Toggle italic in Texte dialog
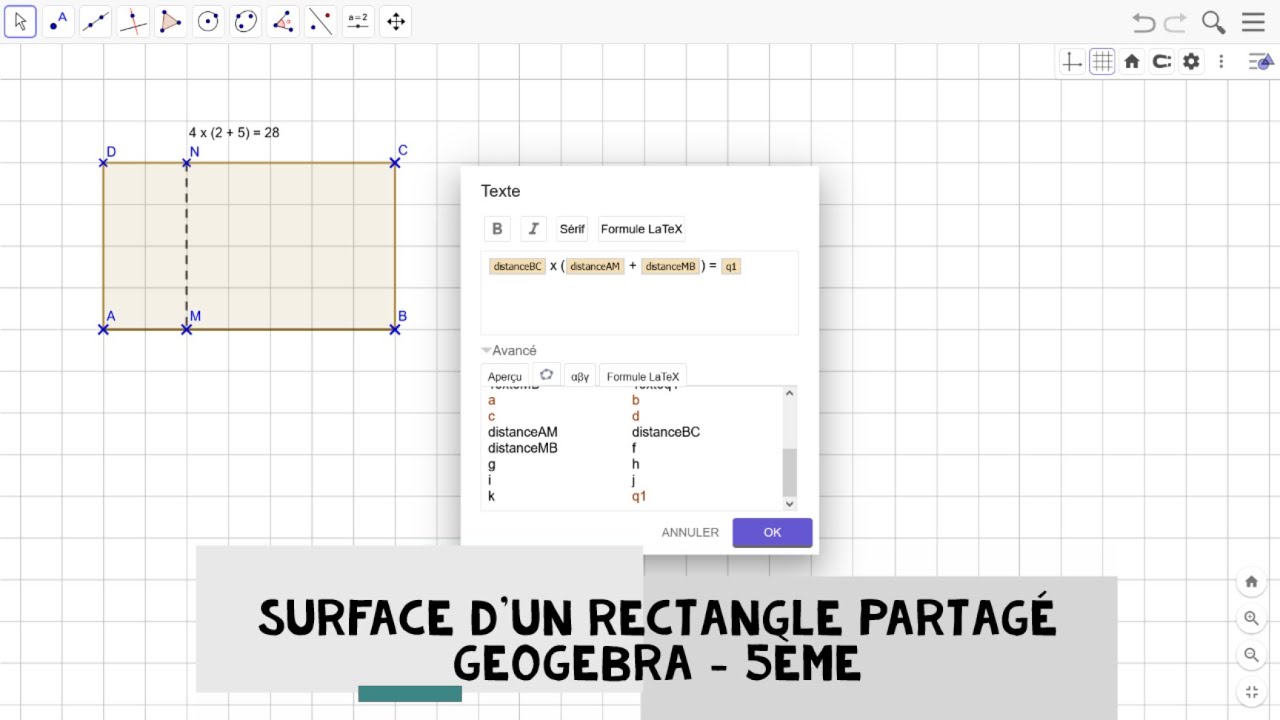This screenshot has height=720, width=1280. click(533, 229)
